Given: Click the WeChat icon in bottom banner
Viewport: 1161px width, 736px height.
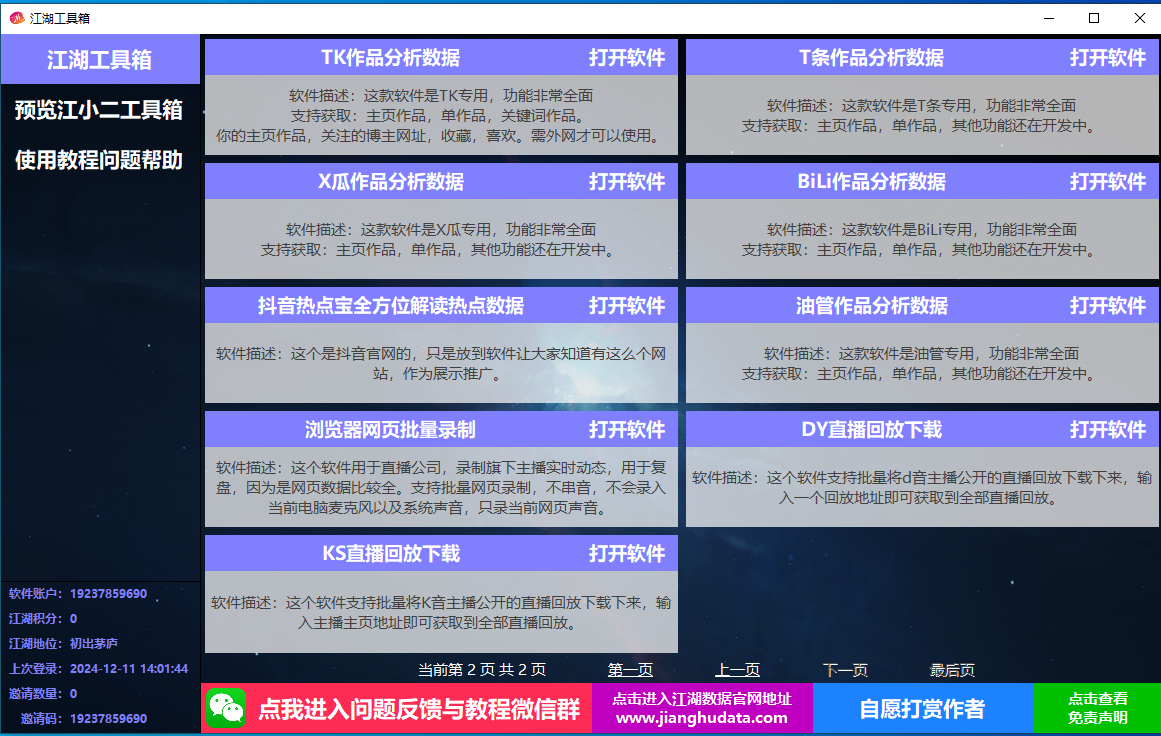Looking at the screenshot, I should point(227,709).
